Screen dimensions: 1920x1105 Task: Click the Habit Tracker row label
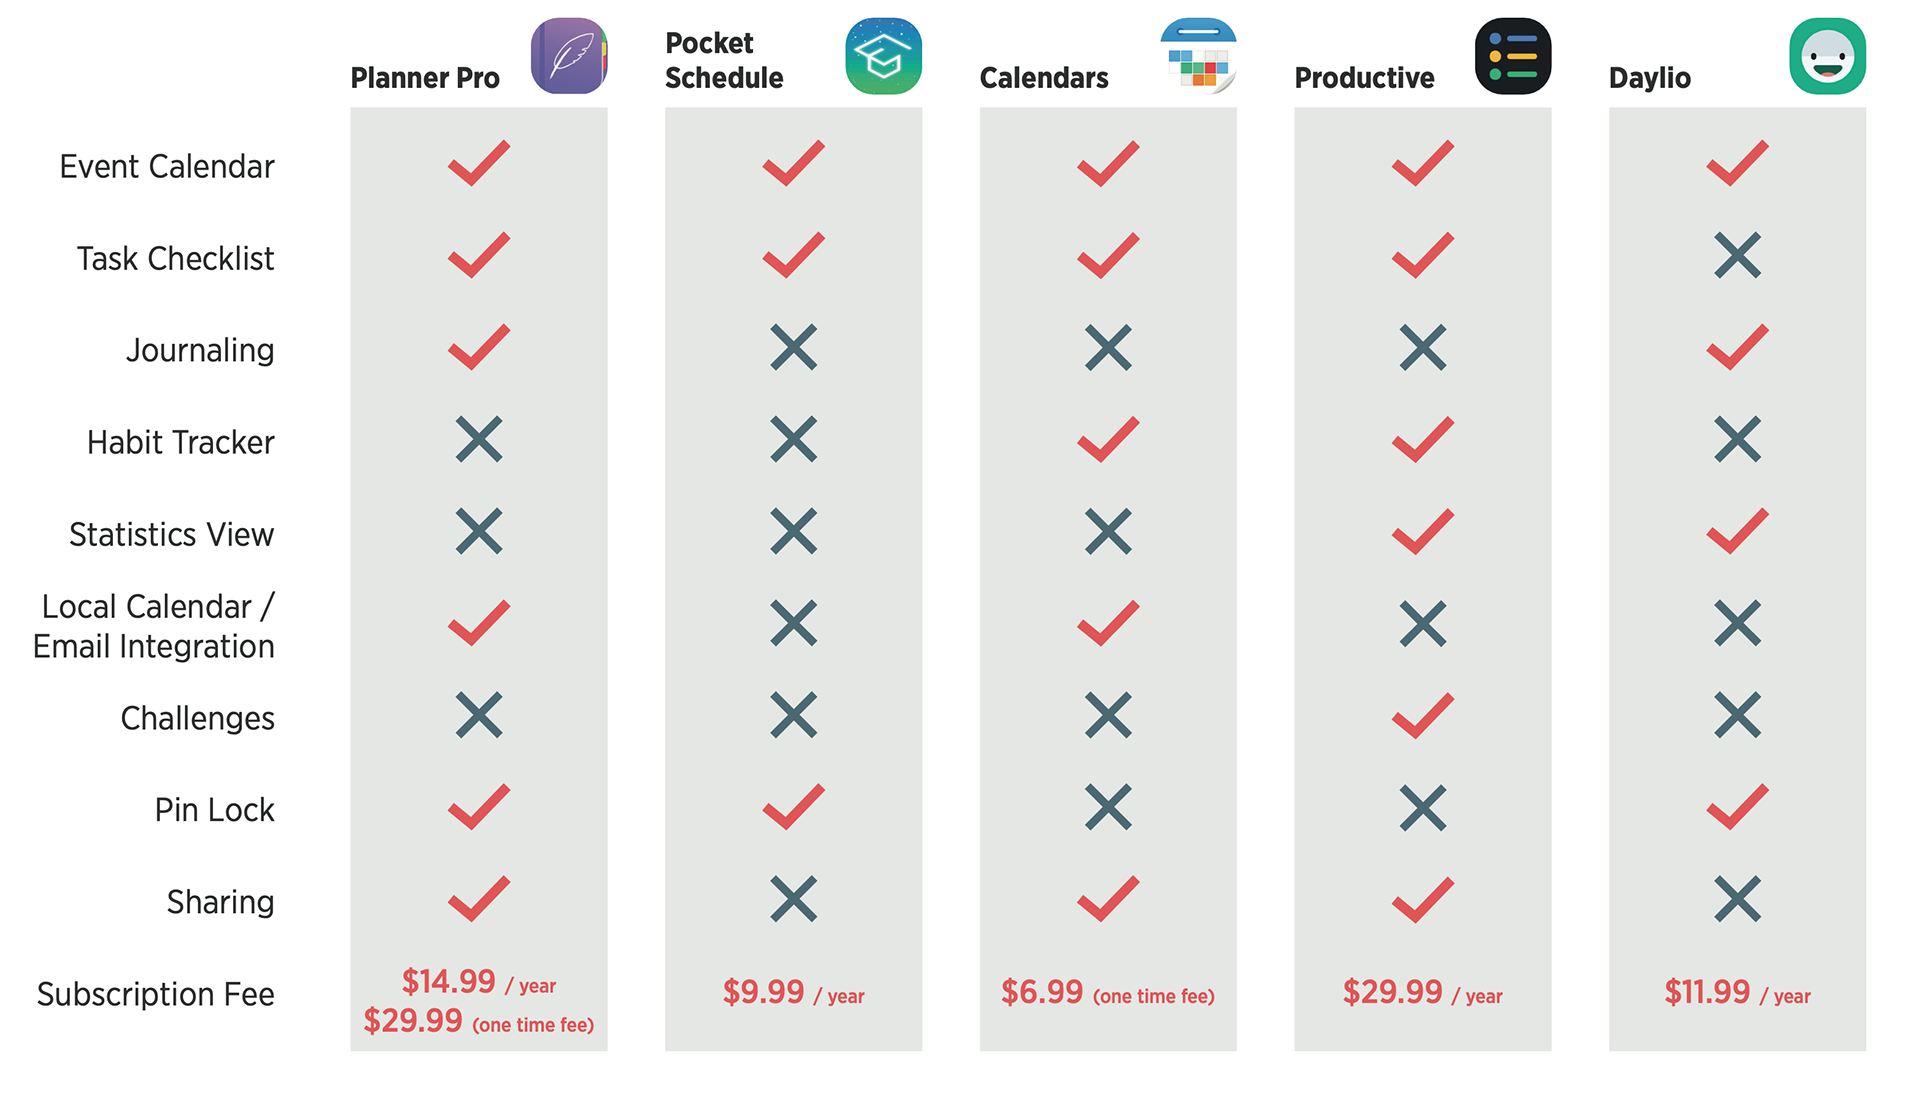[181, 442]
